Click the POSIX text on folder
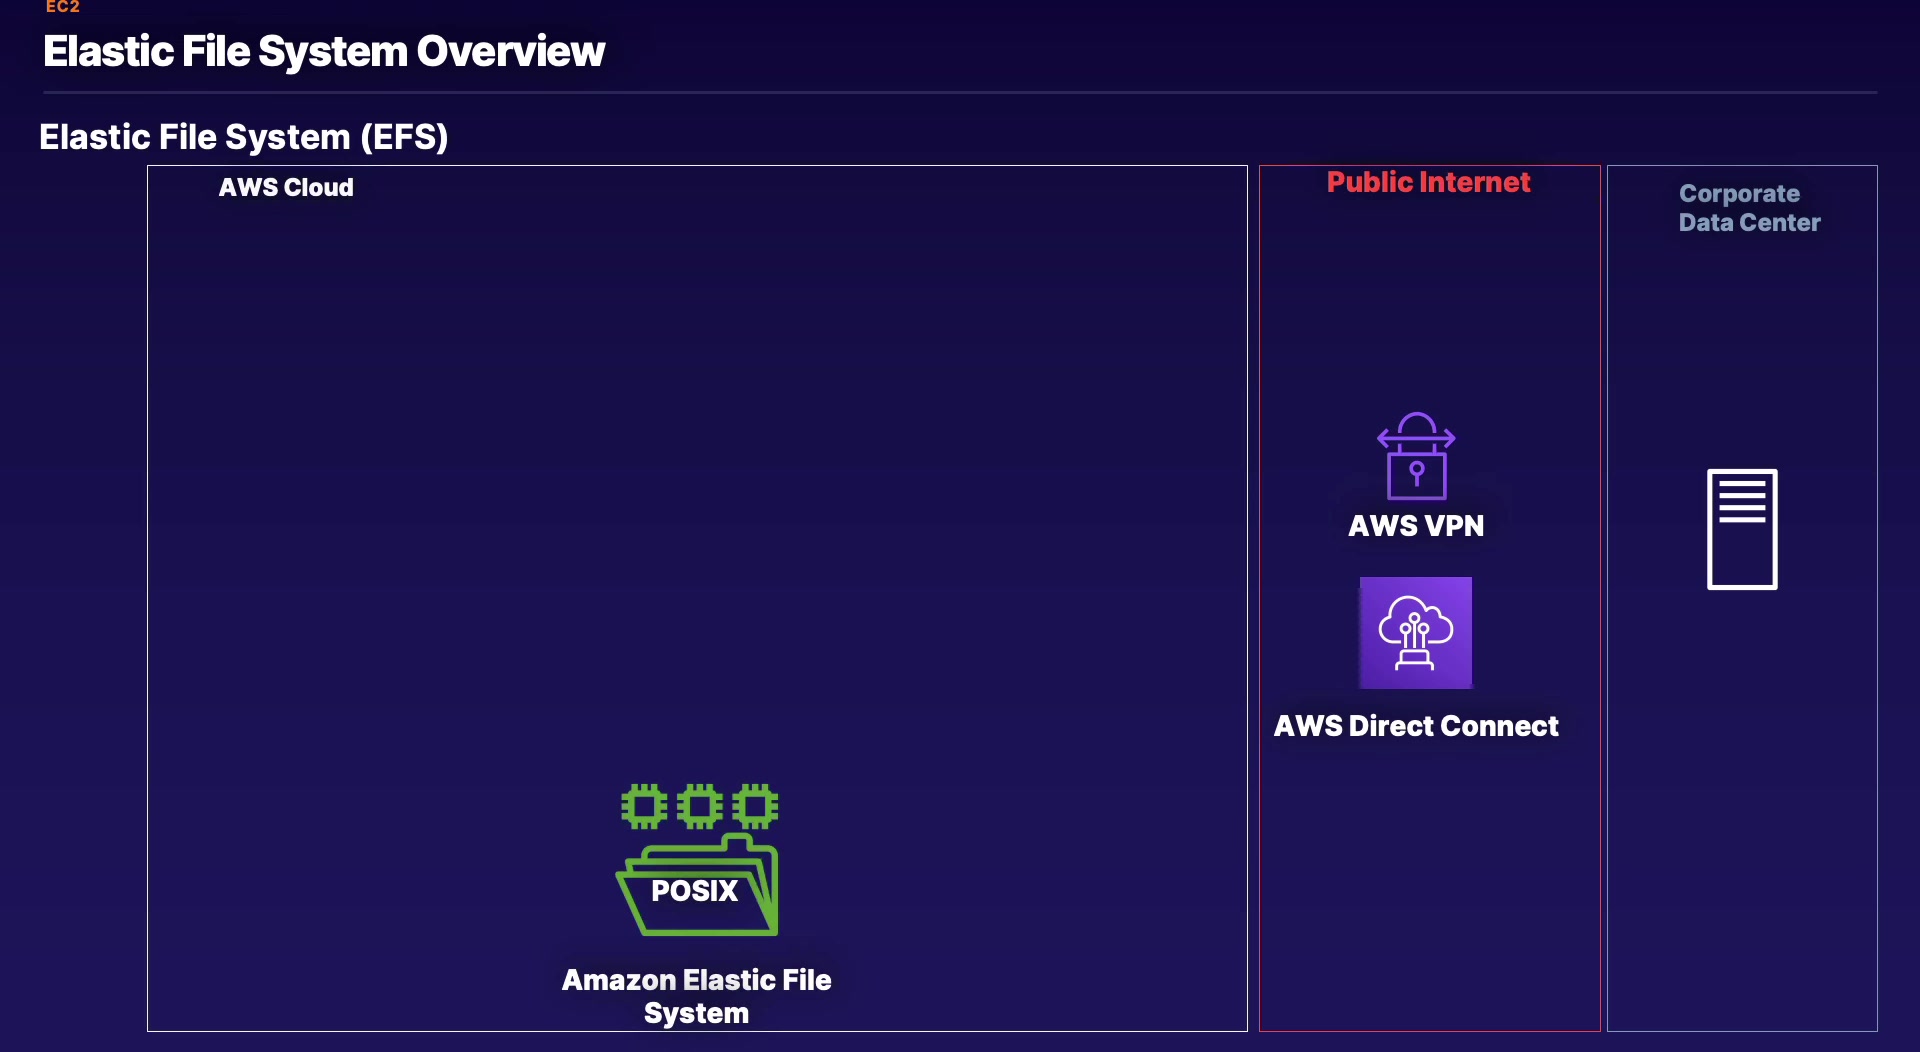 (694, 891)
